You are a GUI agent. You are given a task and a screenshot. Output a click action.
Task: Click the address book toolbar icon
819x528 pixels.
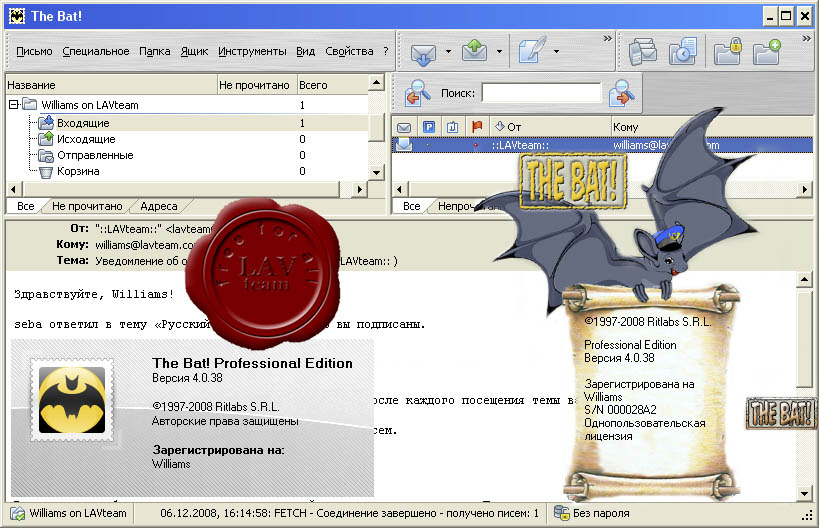pyautogui.click(x=643, y=51)
